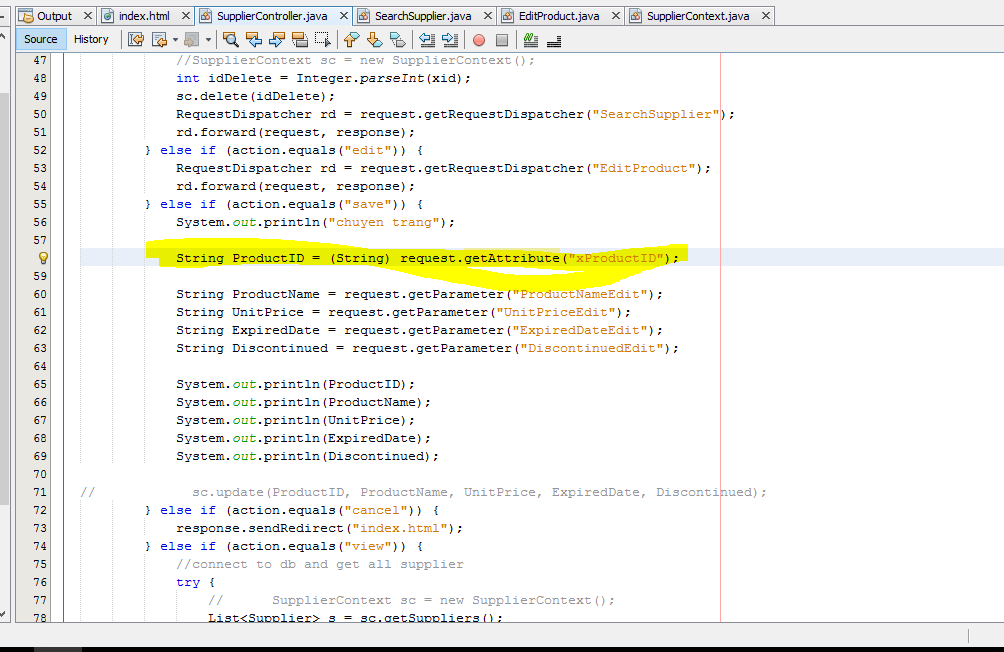Toggle a bookmark on the current line
Screen dimensions: 1004x652
[x=397, y=40]
